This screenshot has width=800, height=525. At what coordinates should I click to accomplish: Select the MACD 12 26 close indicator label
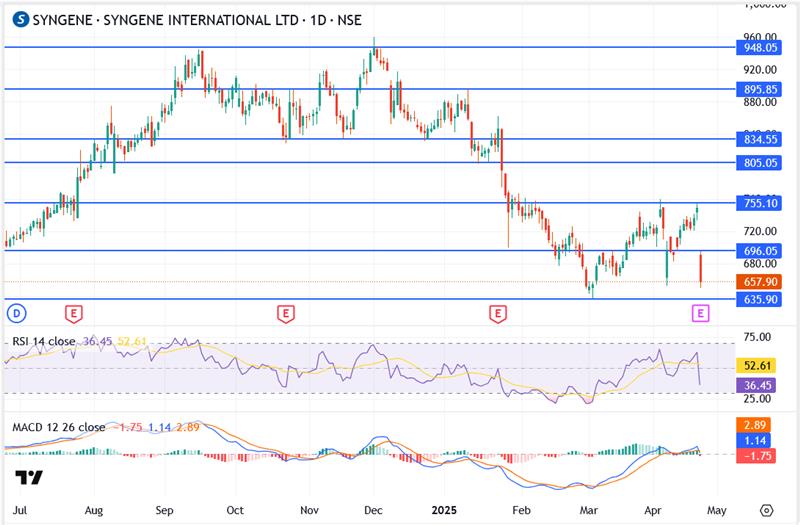58,427
